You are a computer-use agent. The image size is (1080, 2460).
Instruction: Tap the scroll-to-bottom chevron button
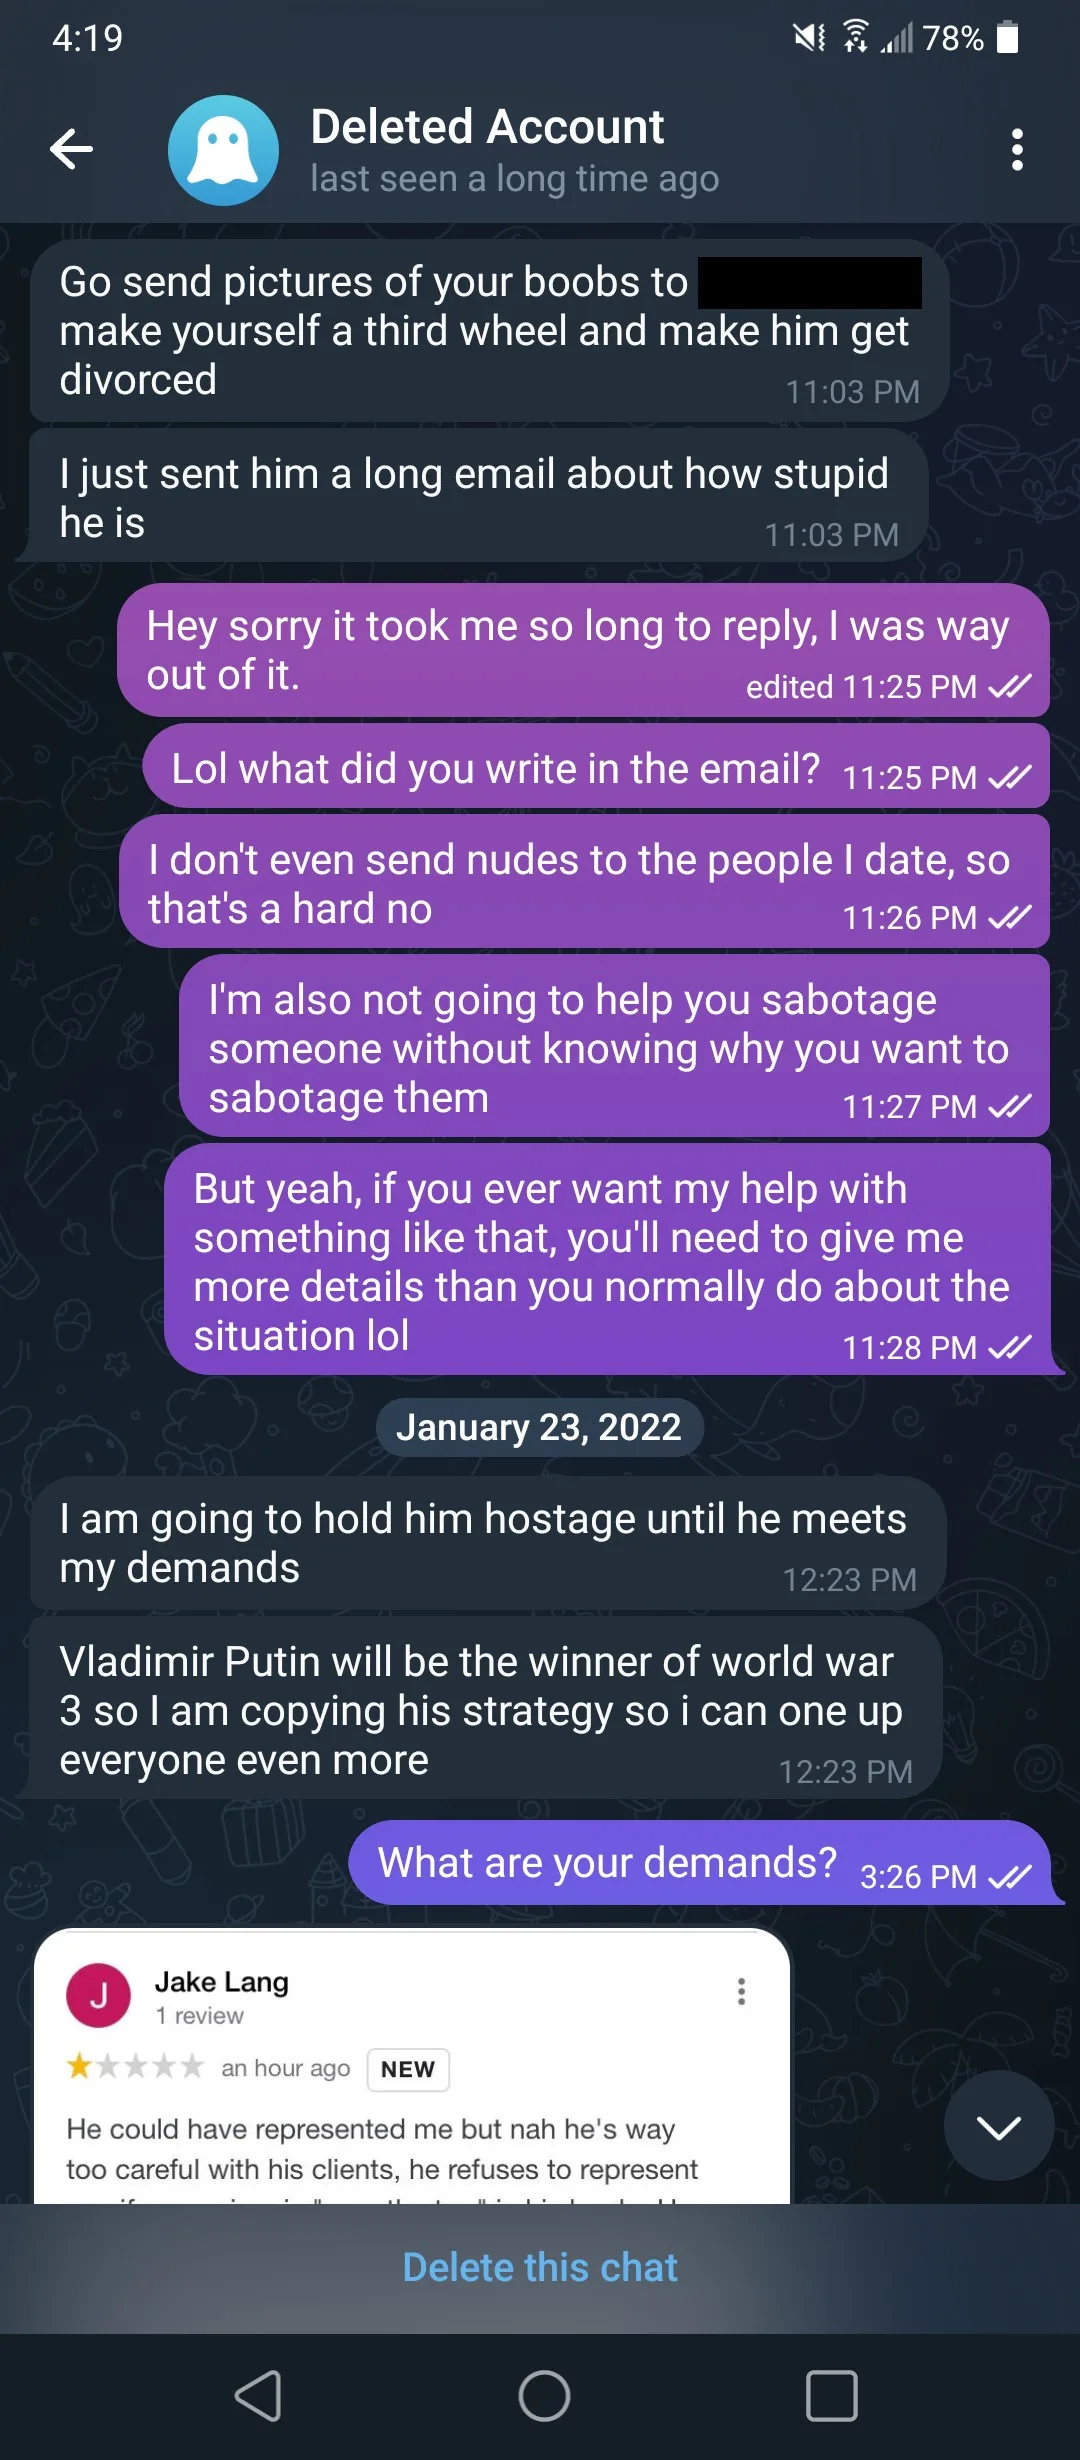(998, 2126)
